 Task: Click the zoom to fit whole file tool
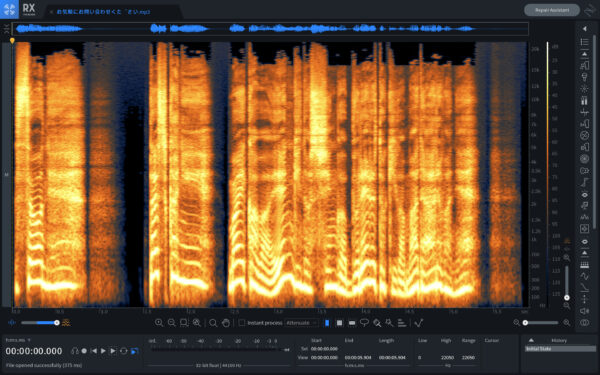(197, 323)
